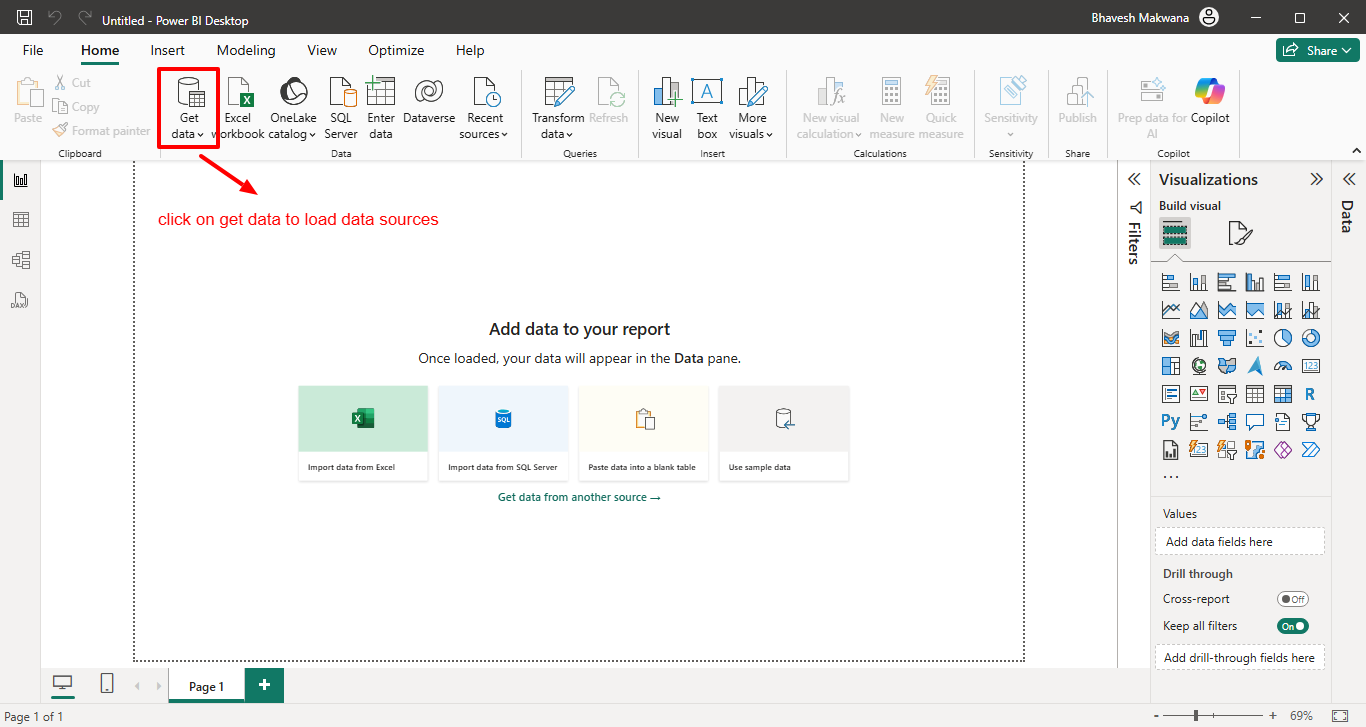This screenshot has height=727, width=1366.
Task: Select the Card (123) visual
Action: (1310, 366)
